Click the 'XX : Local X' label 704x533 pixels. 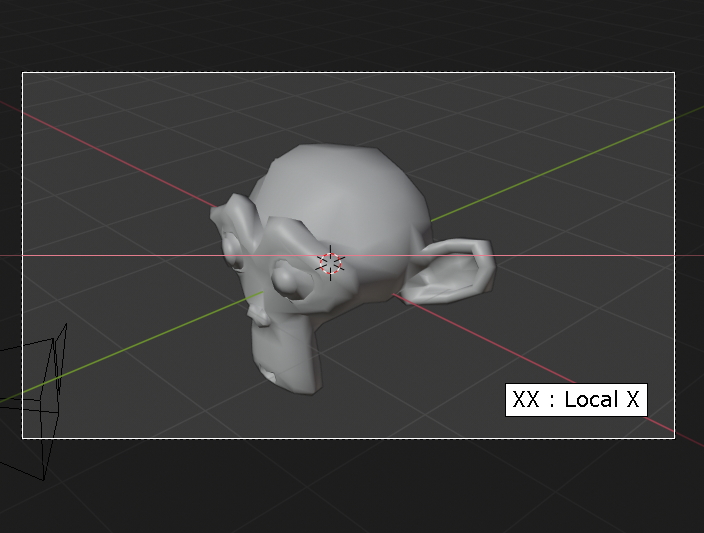coord(576,400)
